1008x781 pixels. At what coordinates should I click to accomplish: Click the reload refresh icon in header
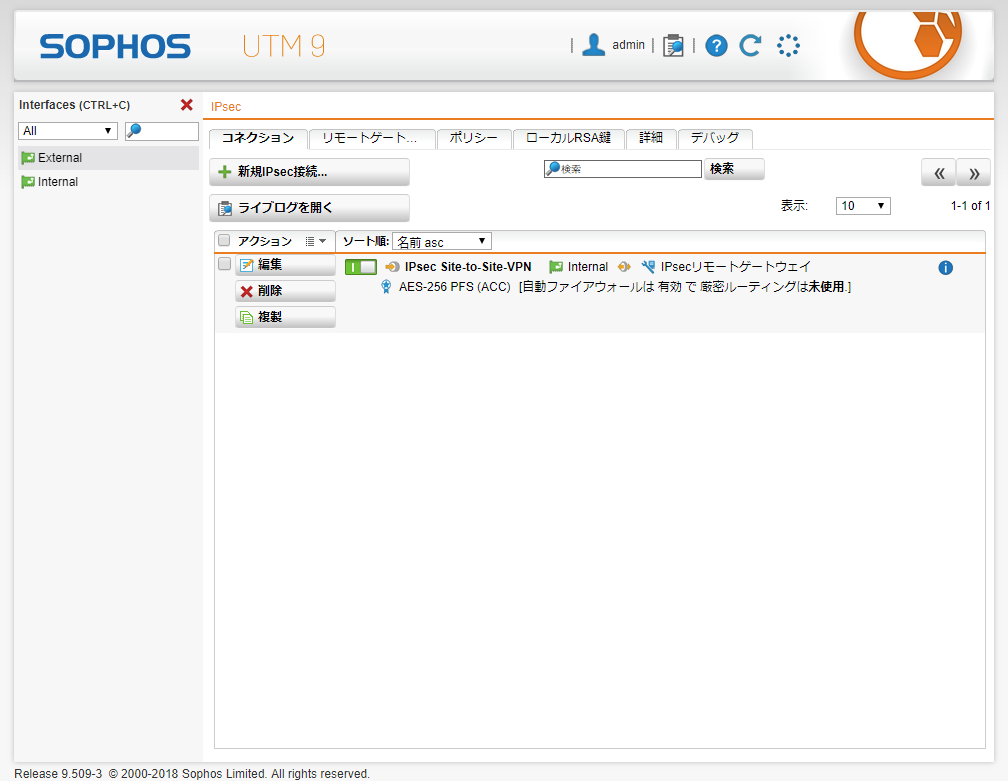click(x=750, y=45)
